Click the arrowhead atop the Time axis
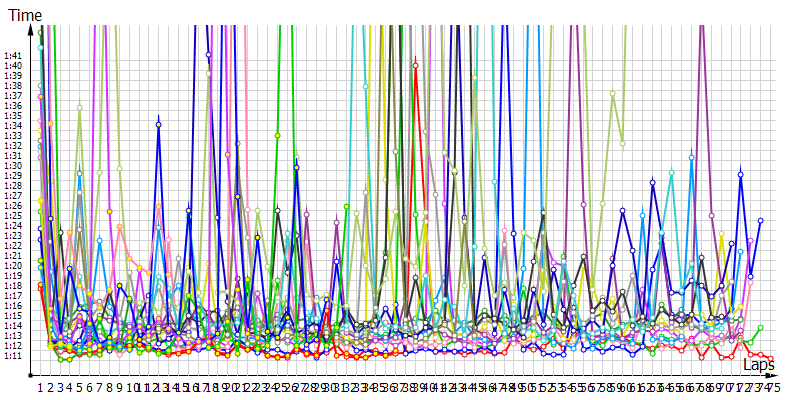The image size is (800, 400). point(33,27)
